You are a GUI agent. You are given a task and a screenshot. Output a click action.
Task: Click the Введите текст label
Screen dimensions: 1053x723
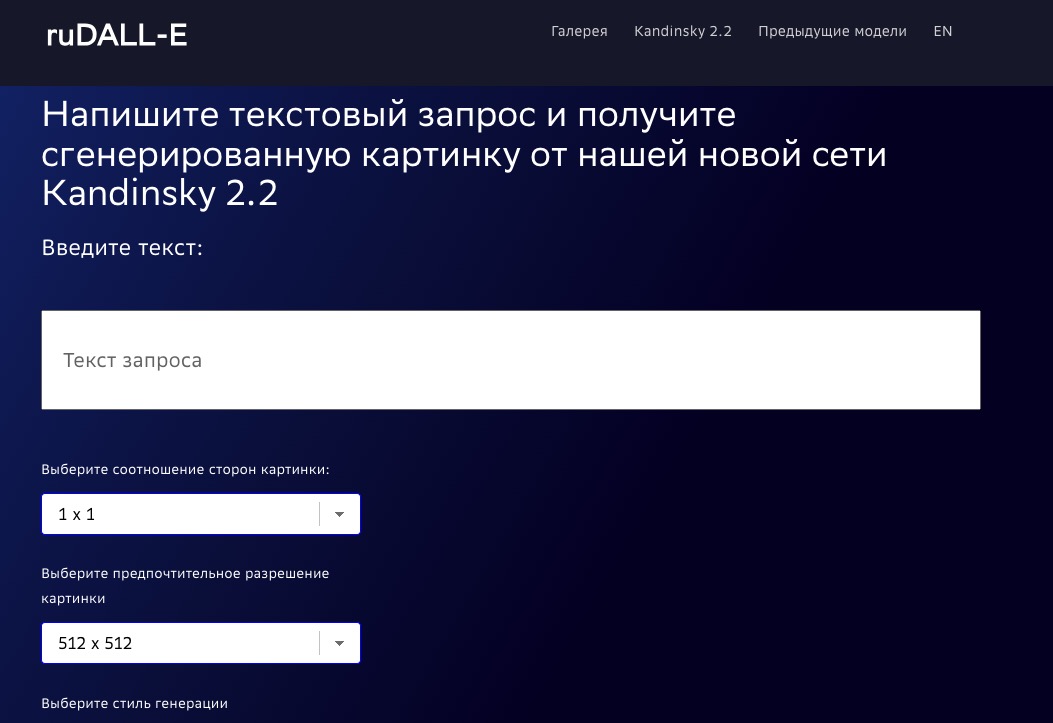point(122,248)
